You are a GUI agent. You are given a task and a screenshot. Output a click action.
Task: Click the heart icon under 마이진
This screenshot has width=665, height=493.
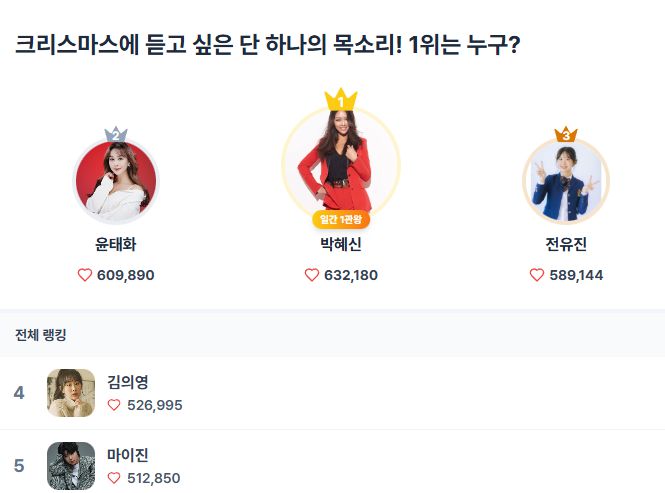point(114,478)
